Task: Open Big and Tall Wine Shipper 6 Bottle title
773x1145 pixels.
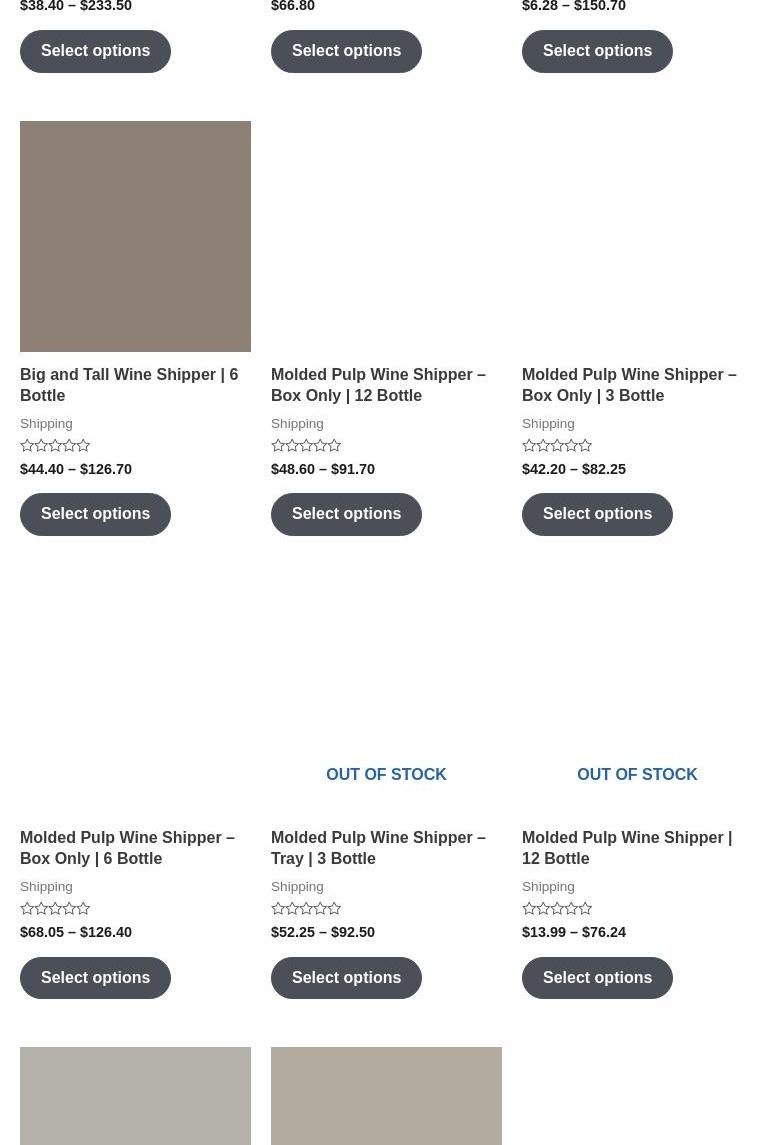Action: [129, 385]
